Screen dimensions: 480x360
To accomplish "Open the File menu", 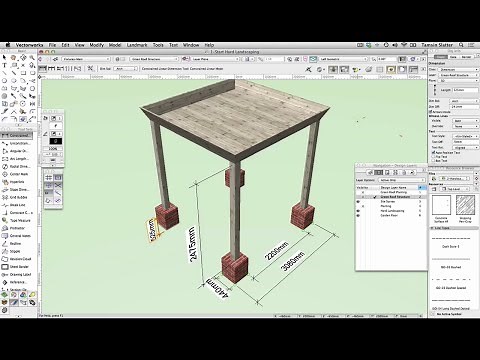I will [52, 45].
